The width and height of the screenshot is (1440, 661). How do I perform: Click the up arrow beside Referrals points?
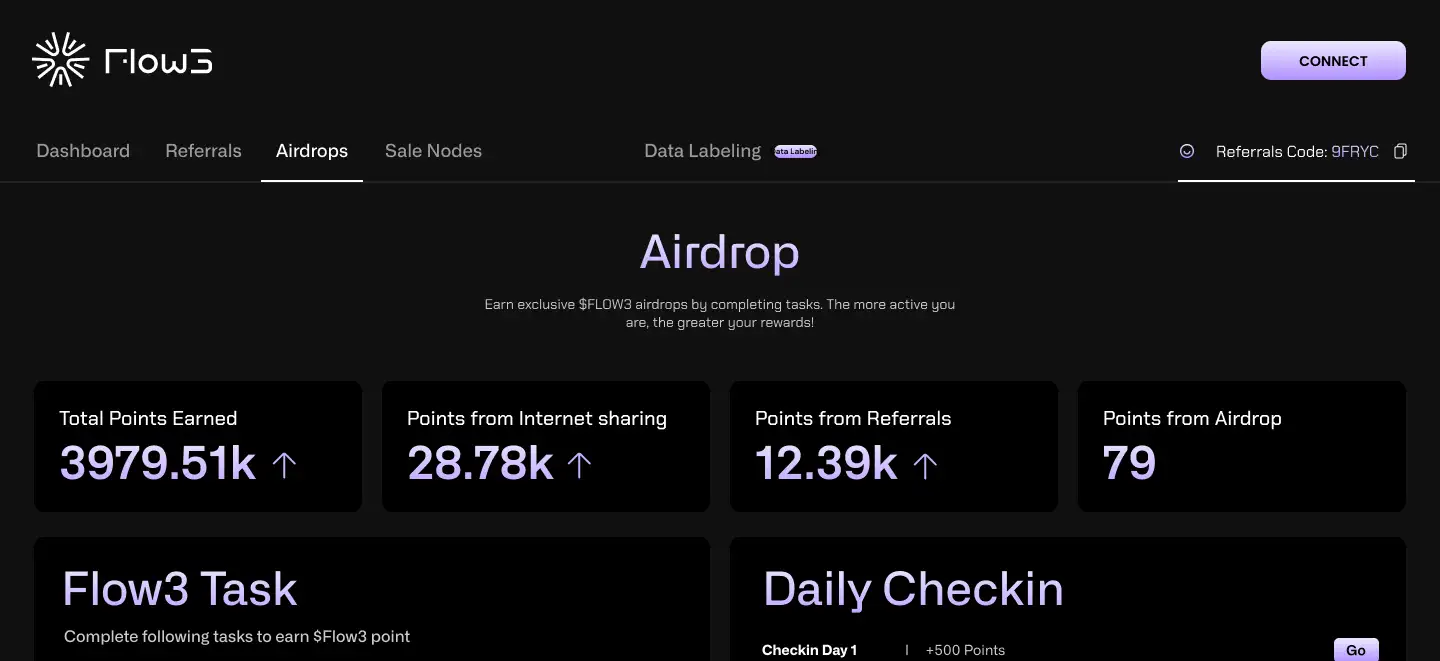[x=925, y=464]
